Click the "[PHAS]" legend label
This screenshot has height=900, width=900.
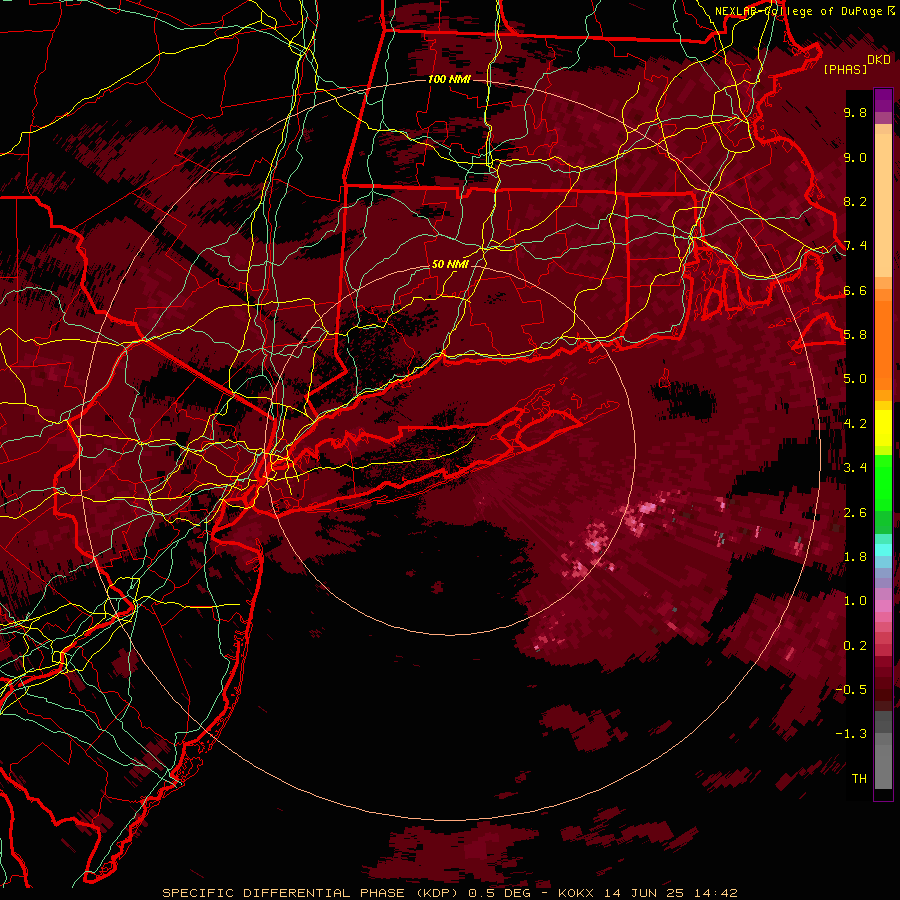point(845,70)
